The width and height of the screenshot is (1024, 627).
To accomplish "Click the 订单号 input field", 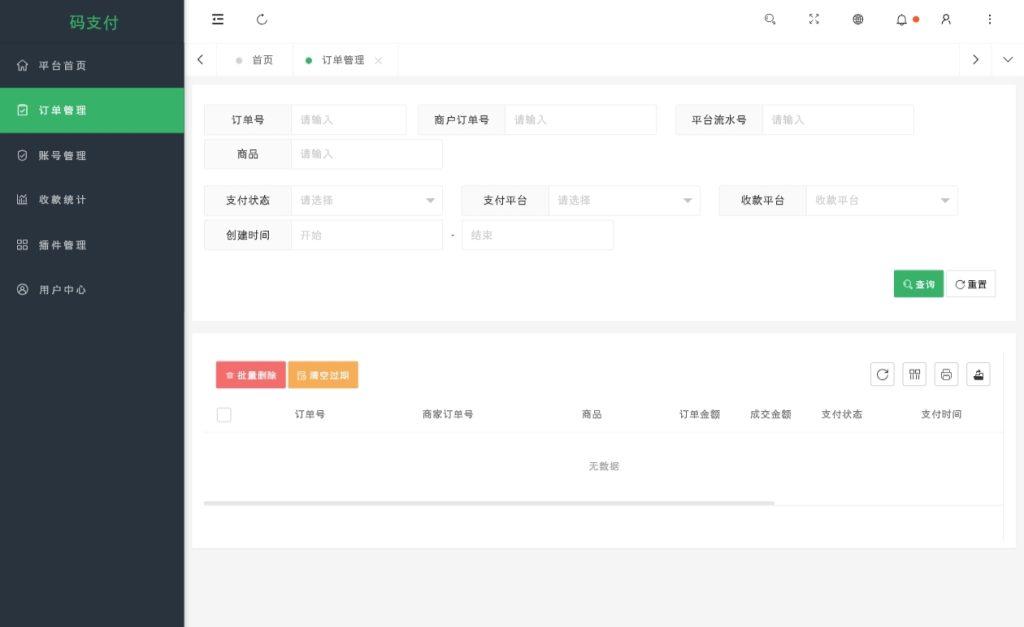I will (x=349, y=120).
